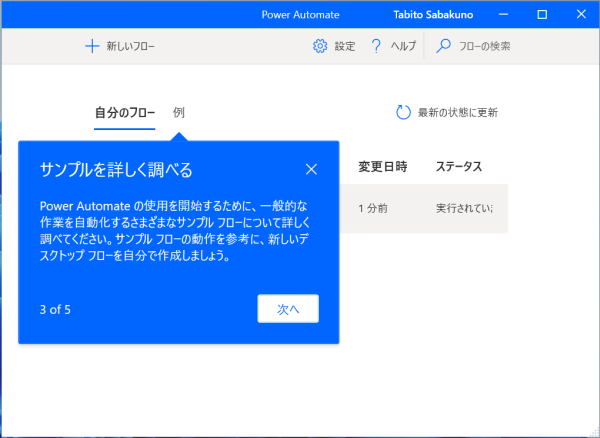This screenshot has width=600, height=438.
Task: Close the Power Automate window
Action: pos(581,15)
